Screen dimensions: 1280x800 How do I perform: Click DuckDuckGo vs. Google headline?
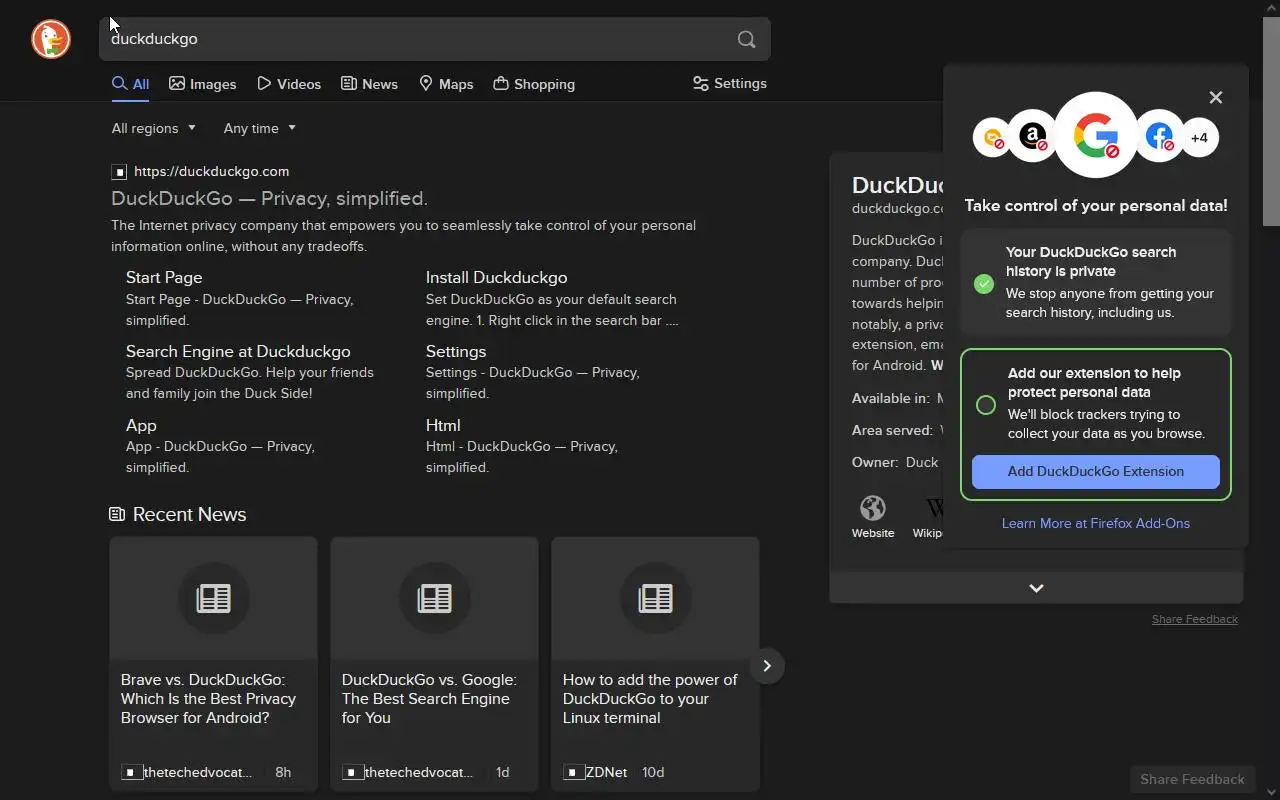[x=429, y=698]
